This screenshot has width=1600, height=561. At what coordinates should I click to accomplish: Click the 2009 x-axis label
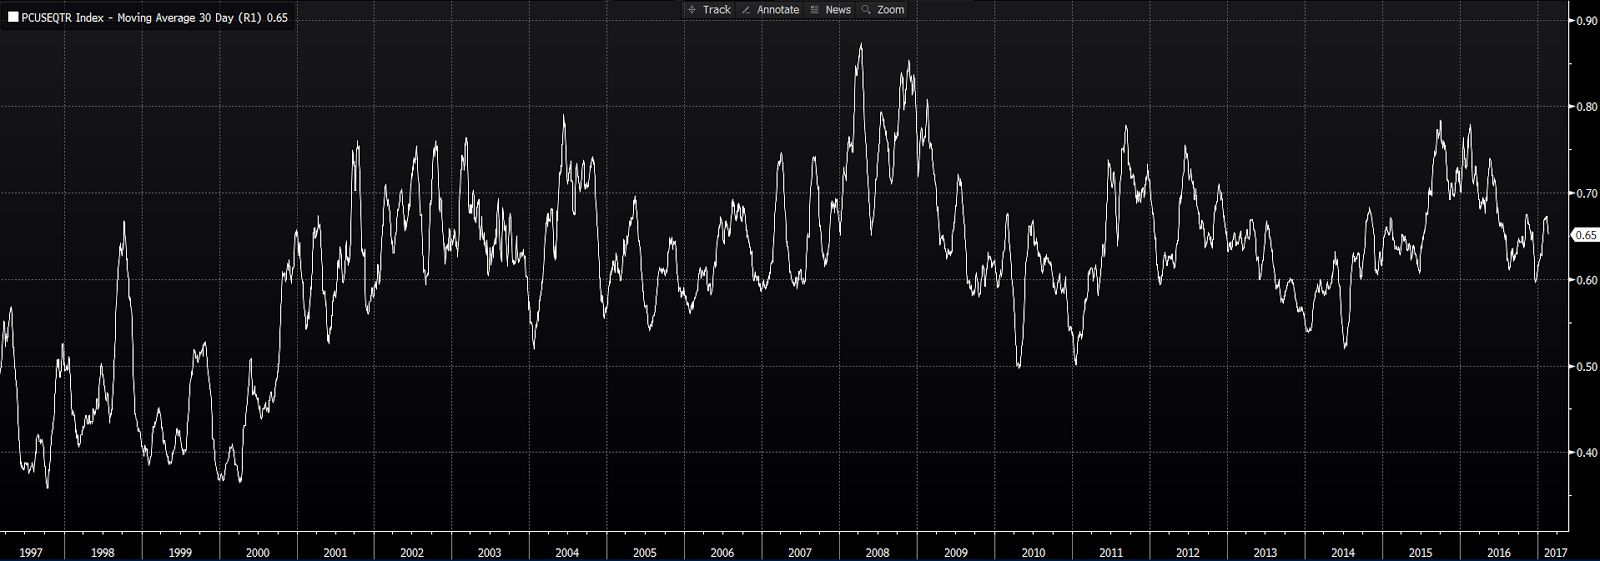[956, 552]
